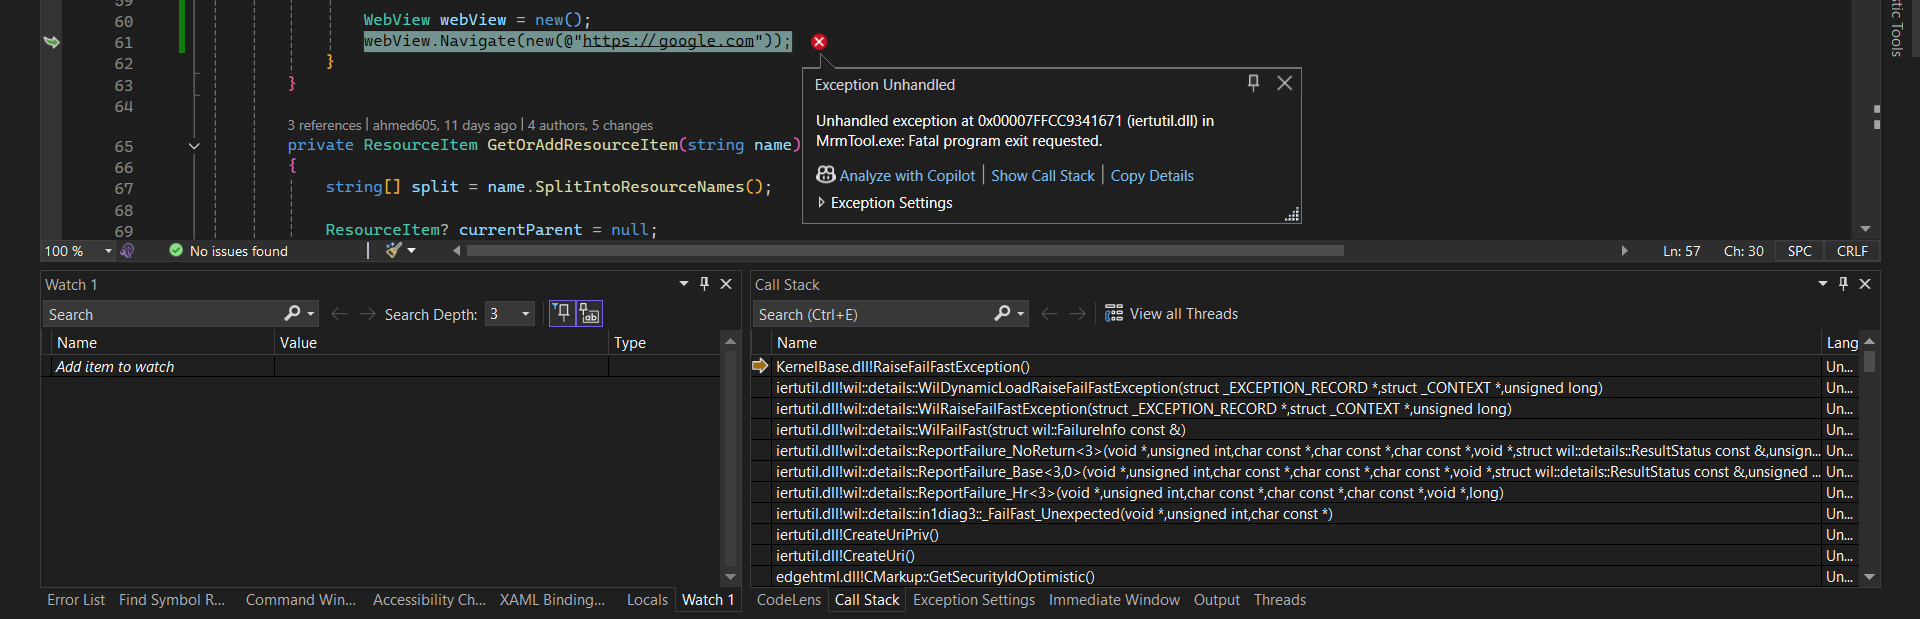Image resolution: width=1920 pixels, height=619 pixels.
Task: Pin the Exception Unhandled popup
Action: pos(1253,83)
